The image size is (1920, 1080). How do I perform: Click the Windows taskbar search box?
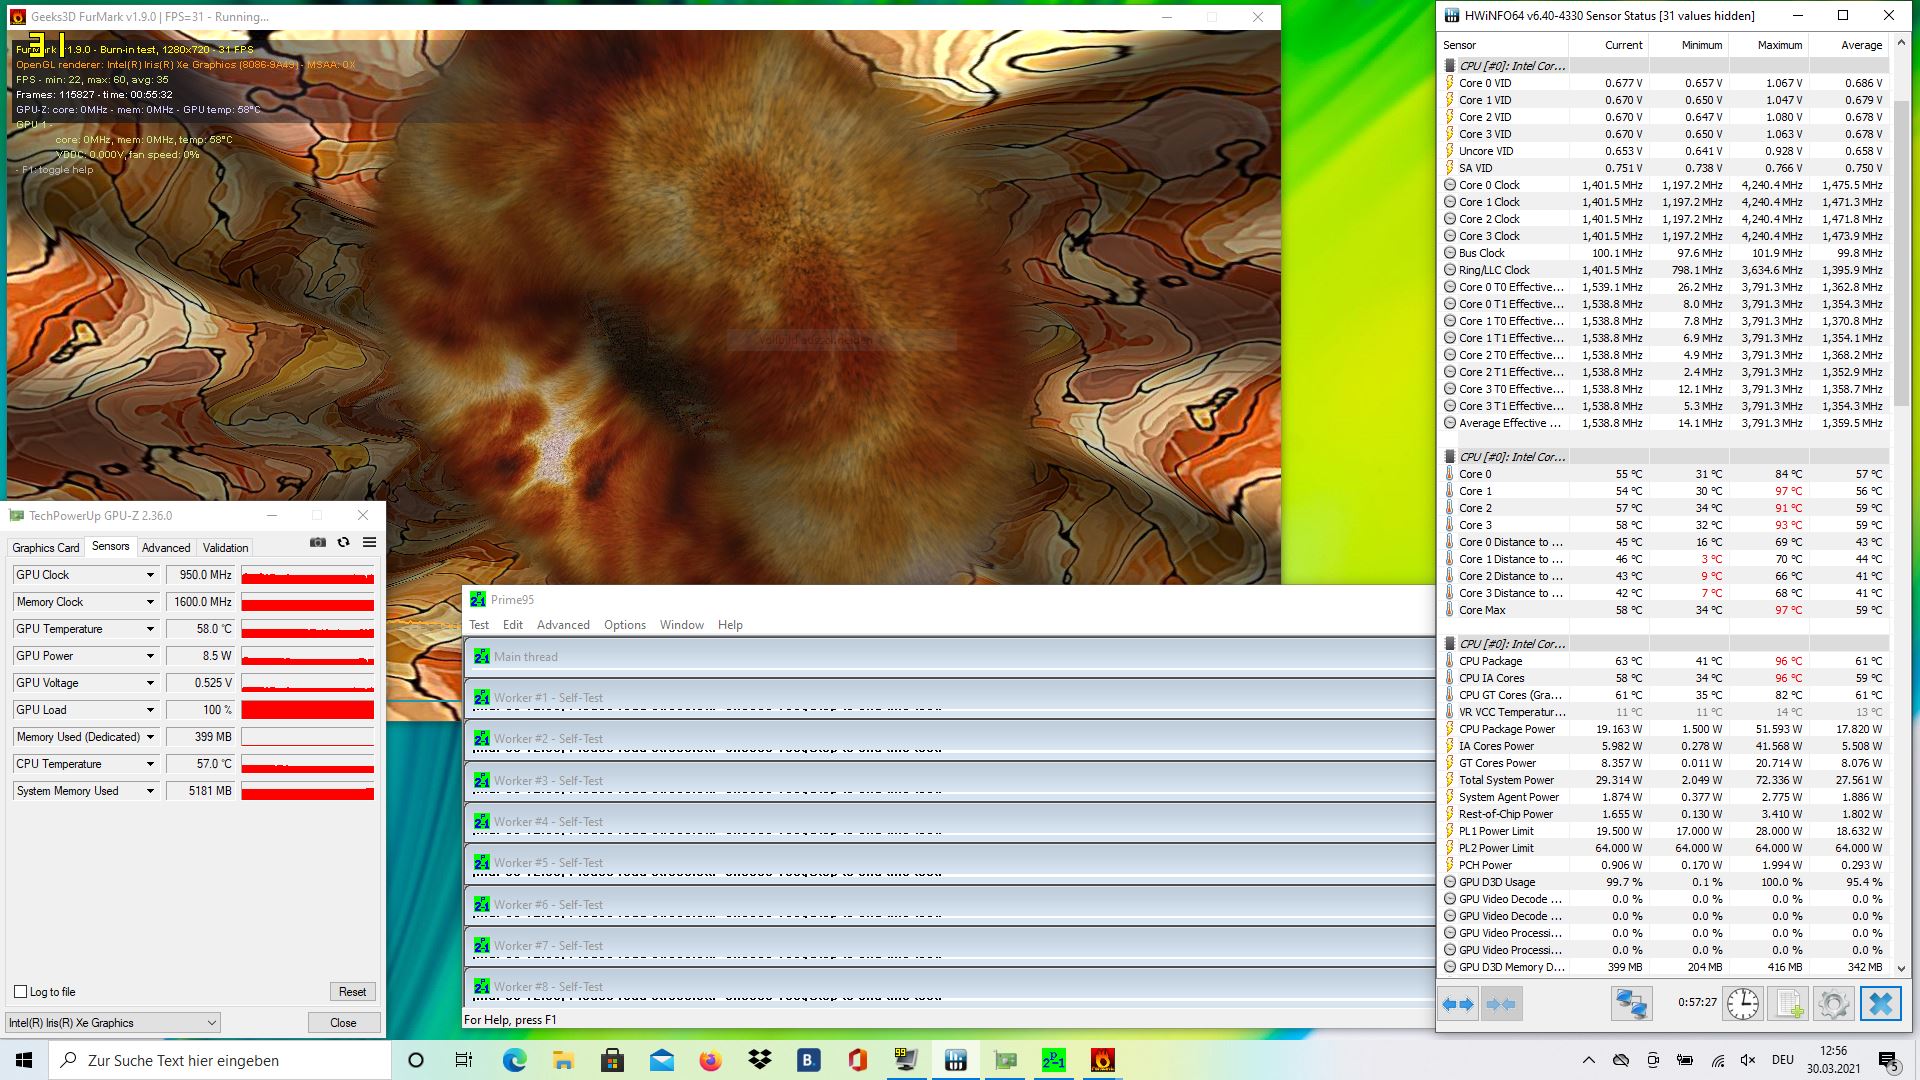(x=222, y=1060)
